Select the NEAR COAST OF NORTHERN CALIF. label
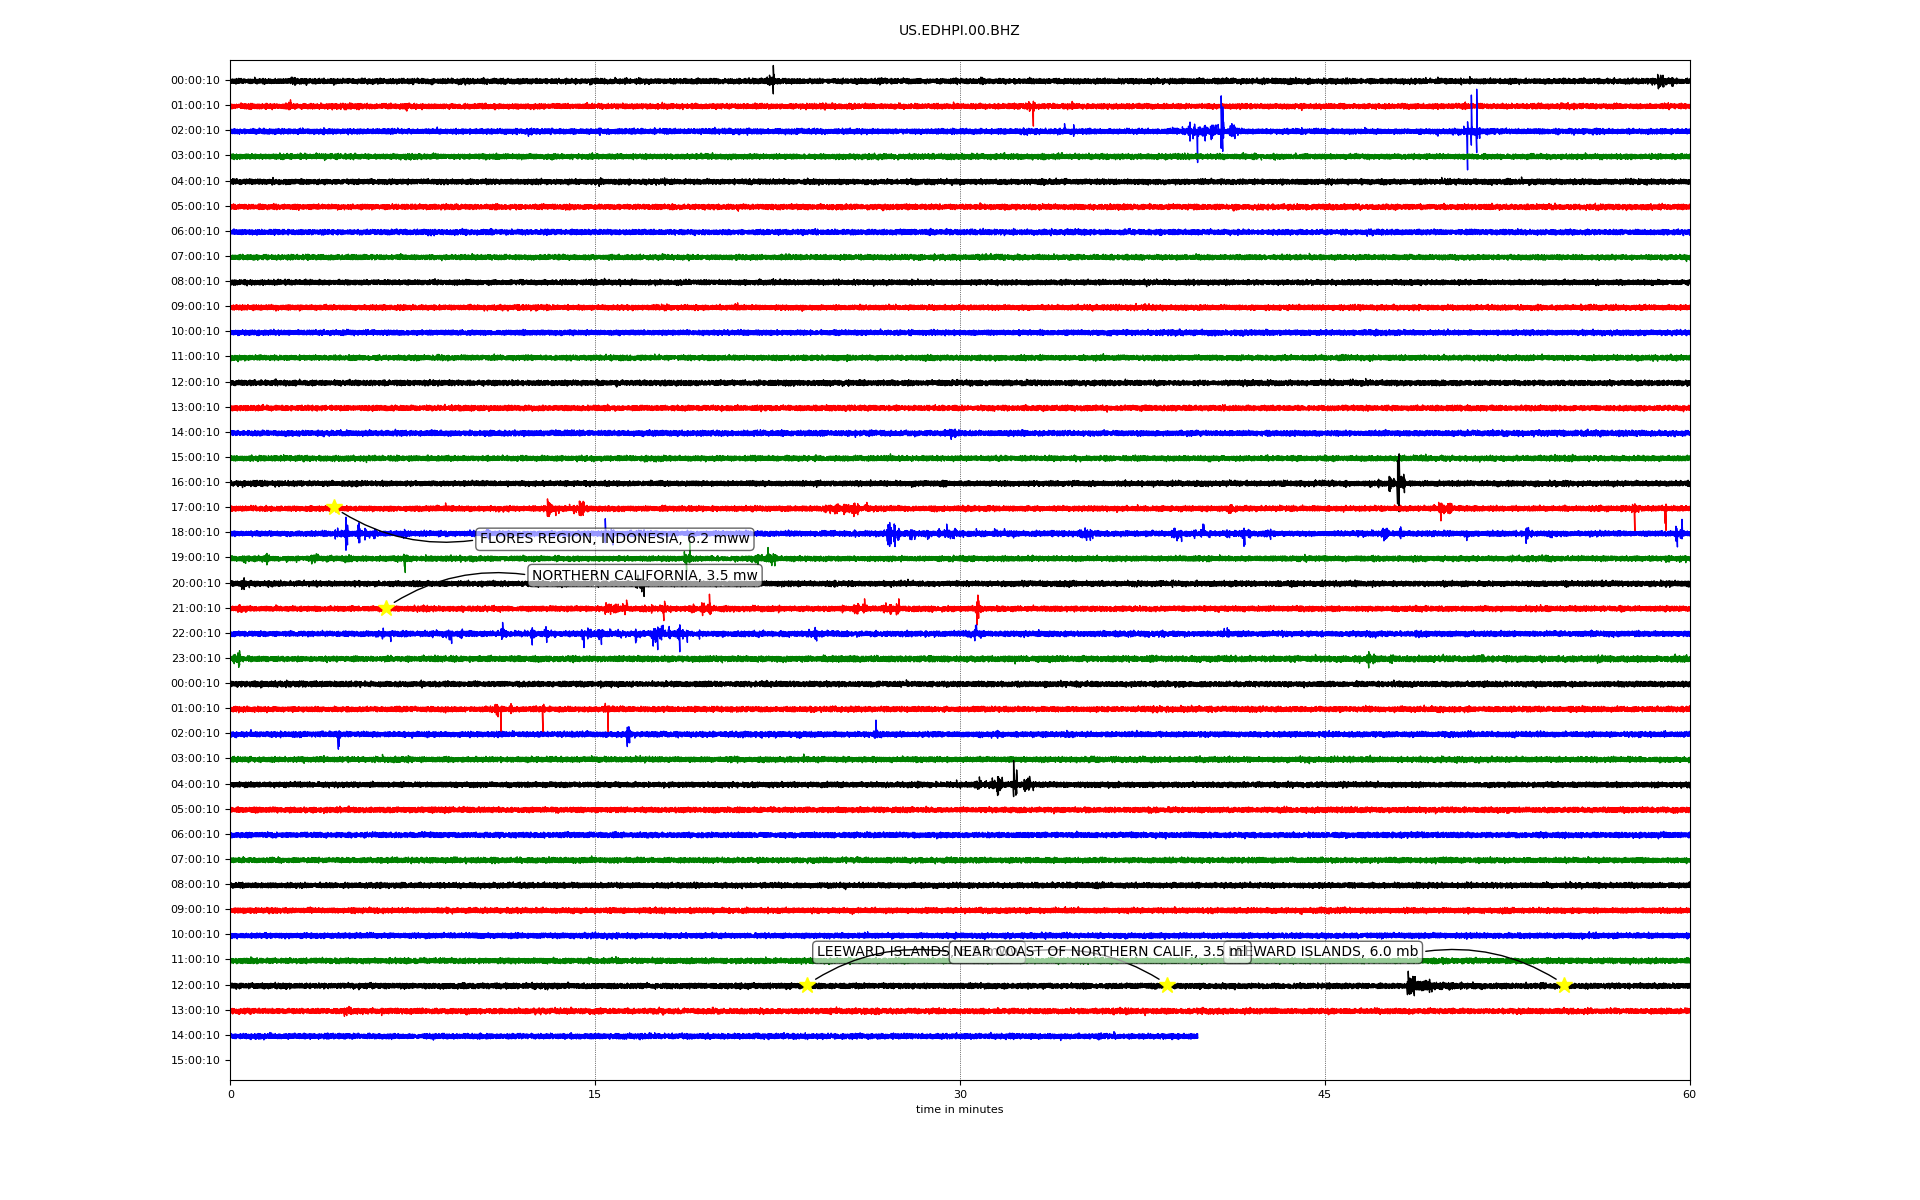1920x1200 pixels. coord(1100,952)
